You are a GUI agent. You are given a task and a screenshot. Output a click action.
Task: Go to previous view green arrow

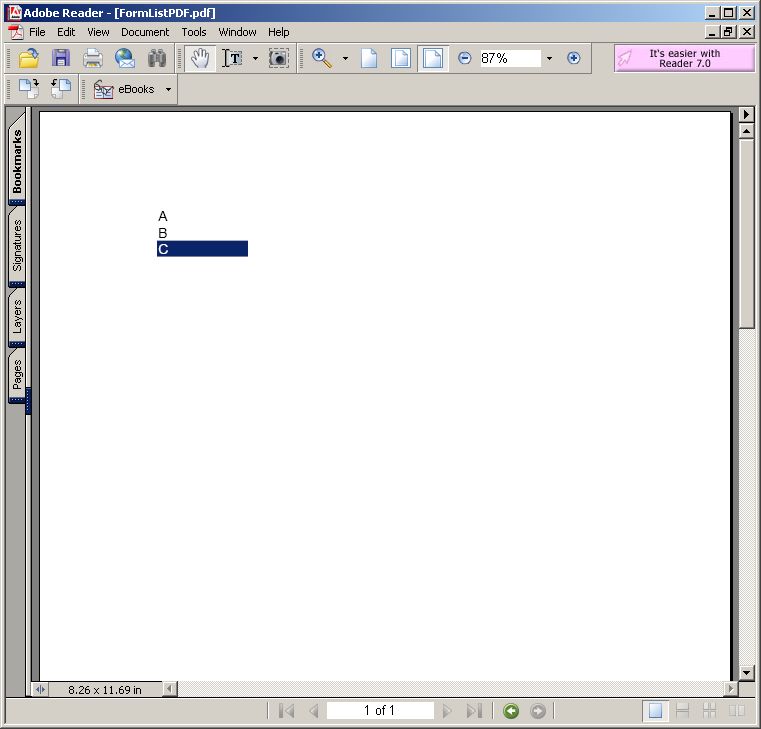tap(511, 711)
